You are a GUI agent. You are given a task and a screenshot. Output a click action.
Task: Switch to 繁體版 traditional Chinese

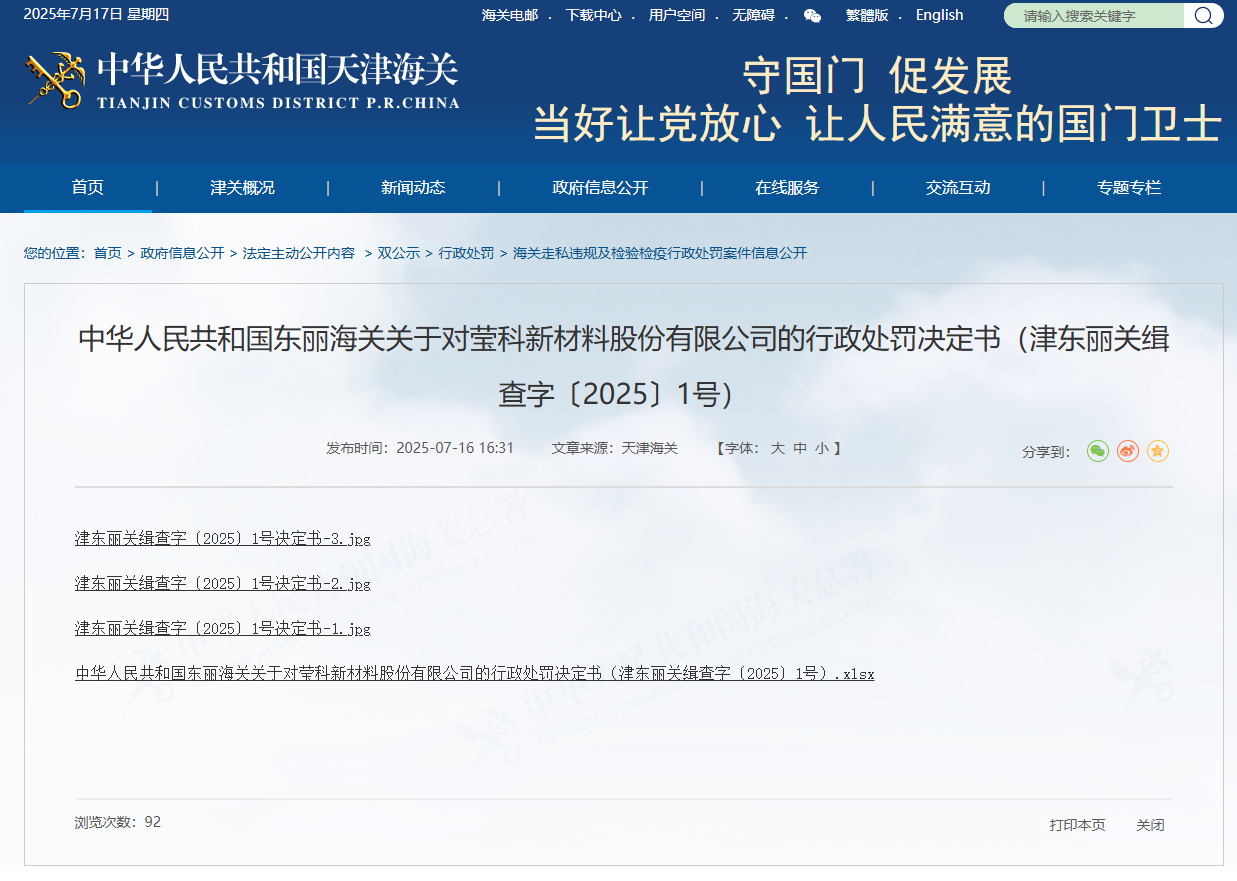867,15
